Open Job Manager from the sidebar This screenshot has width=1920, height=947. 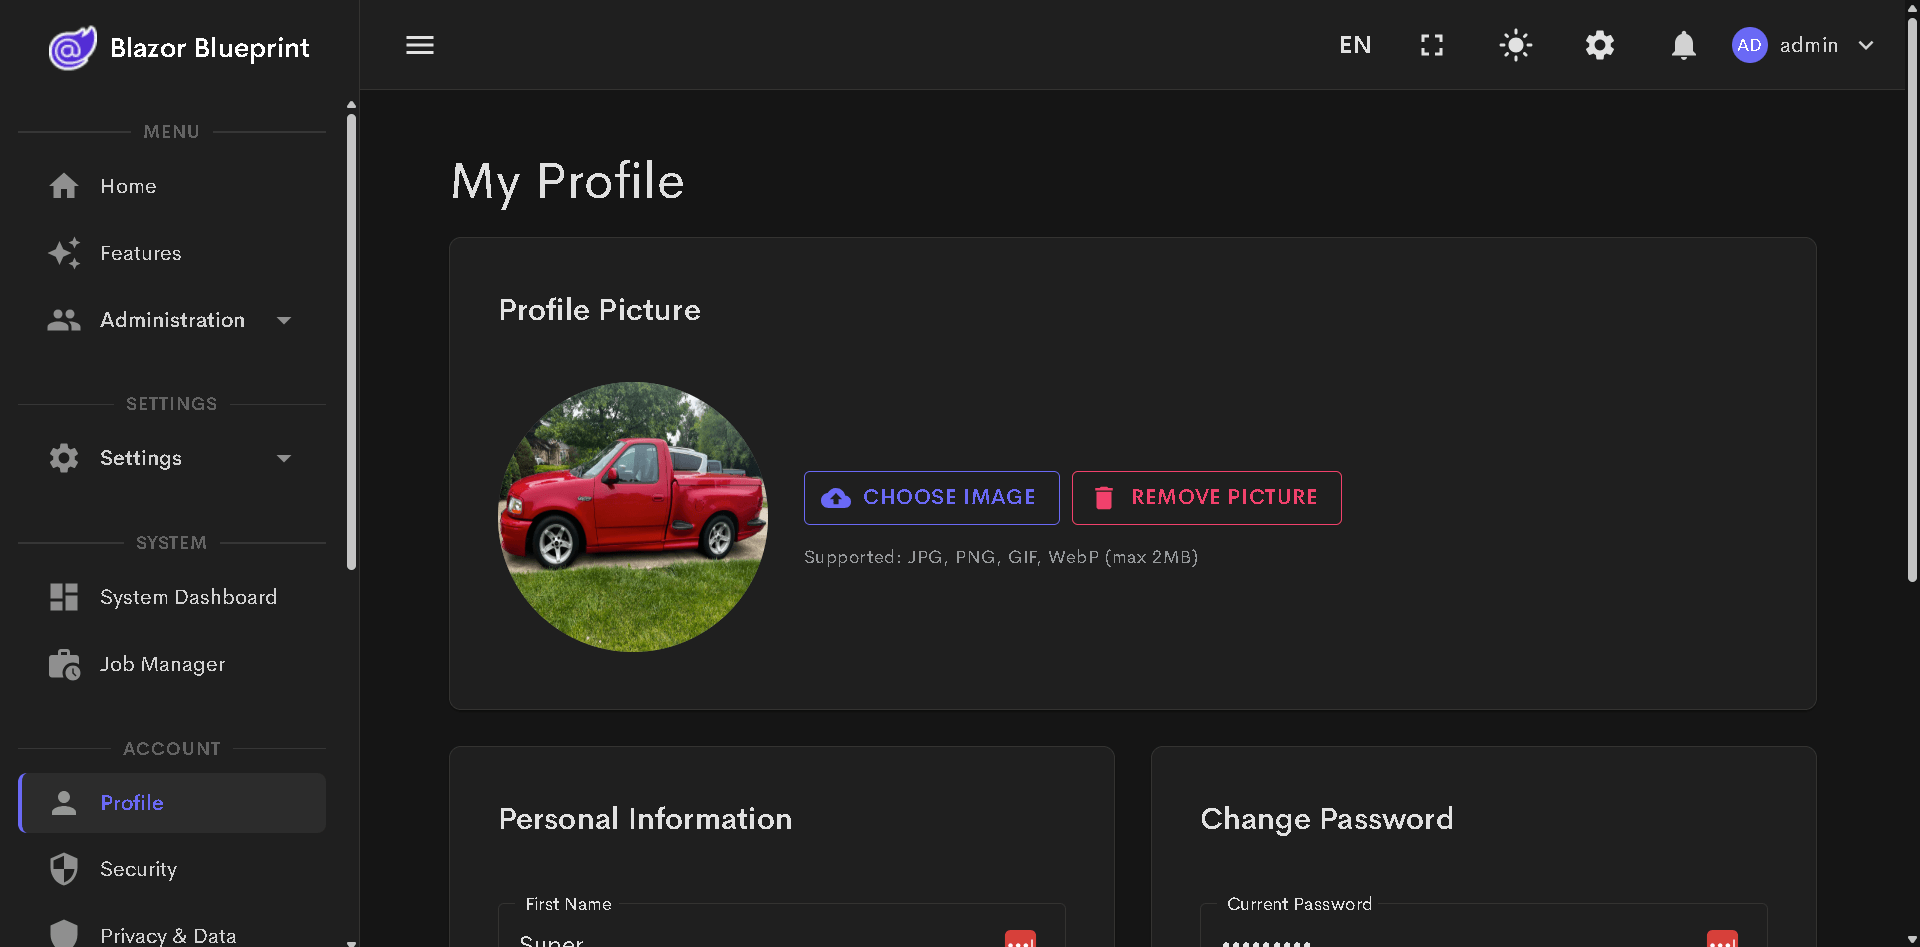coord(162,664)
